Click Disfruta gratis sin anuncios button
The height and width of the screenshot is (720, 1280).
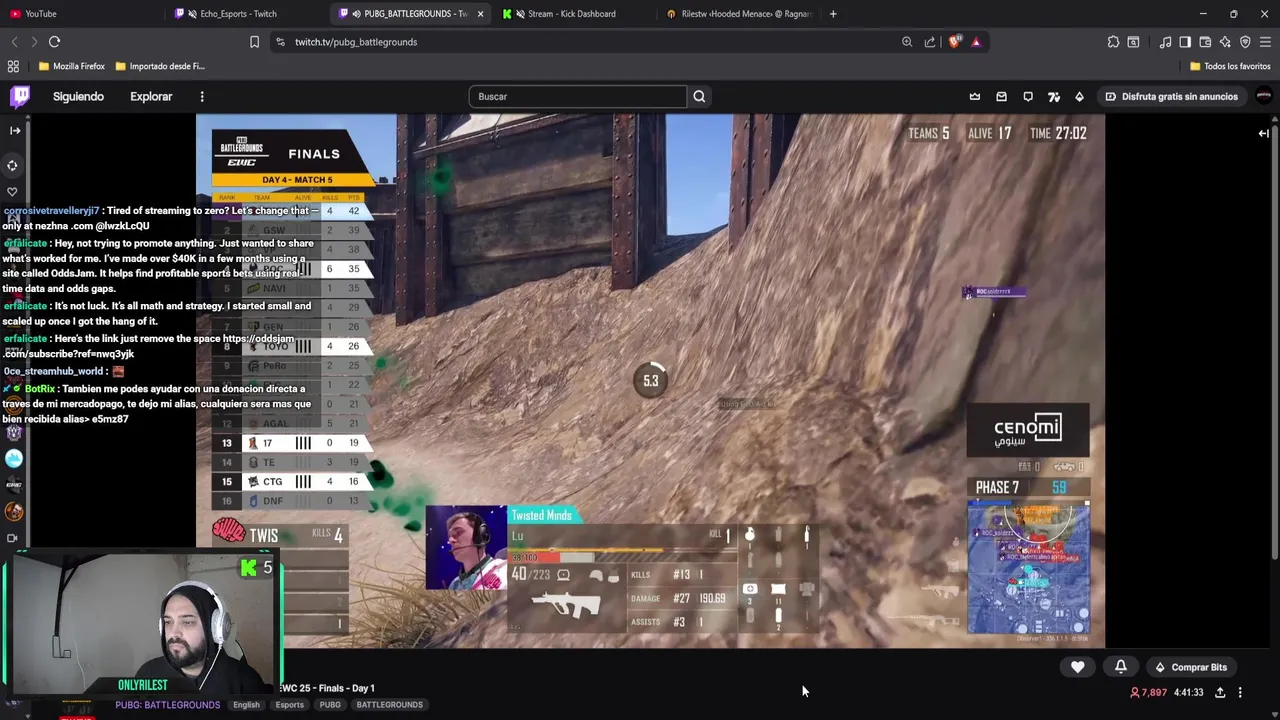[1171, 96]
